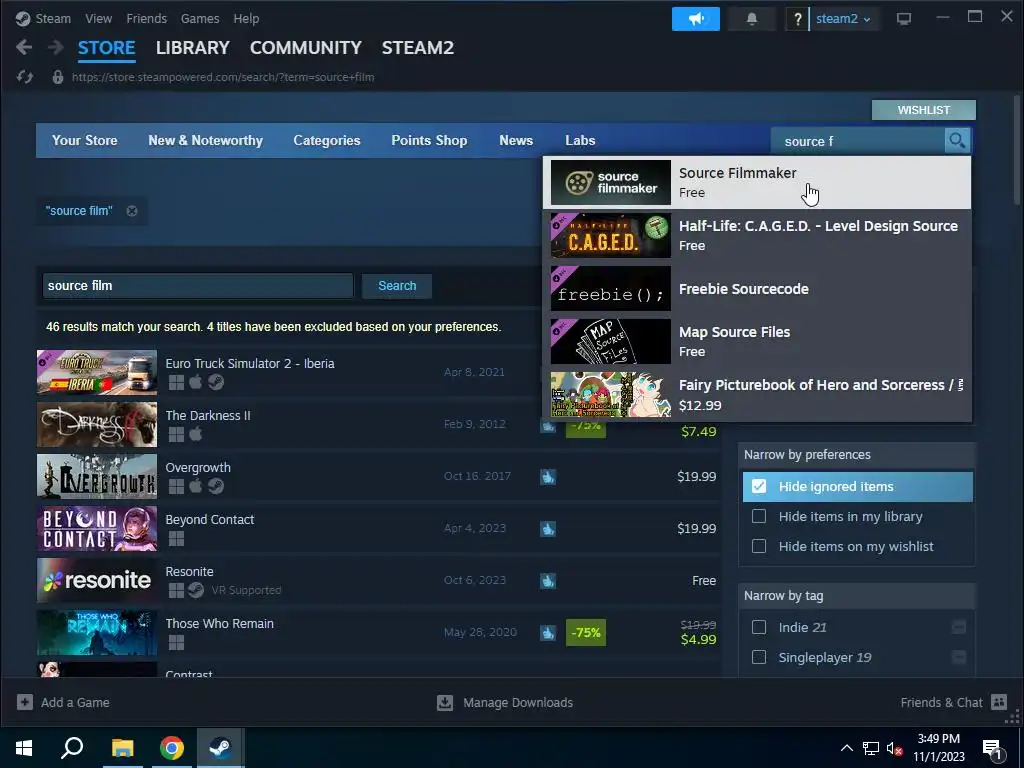Click the "source film" search results field
The image size is (1024, 768).
coord(198,285)
